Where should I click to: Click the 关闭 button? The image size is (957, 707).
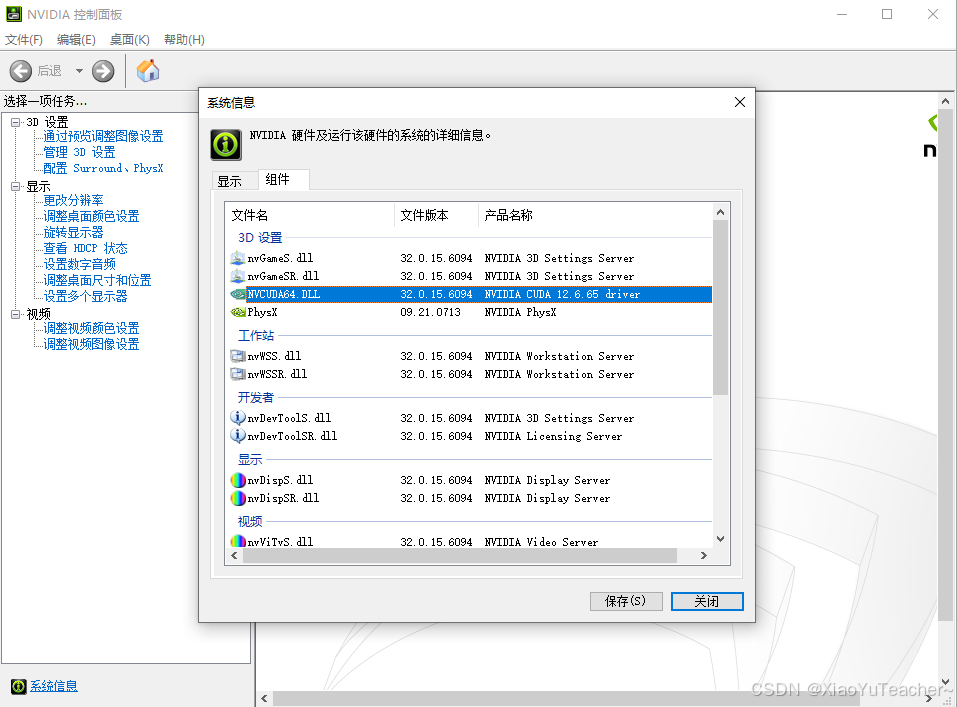(707, 601)
